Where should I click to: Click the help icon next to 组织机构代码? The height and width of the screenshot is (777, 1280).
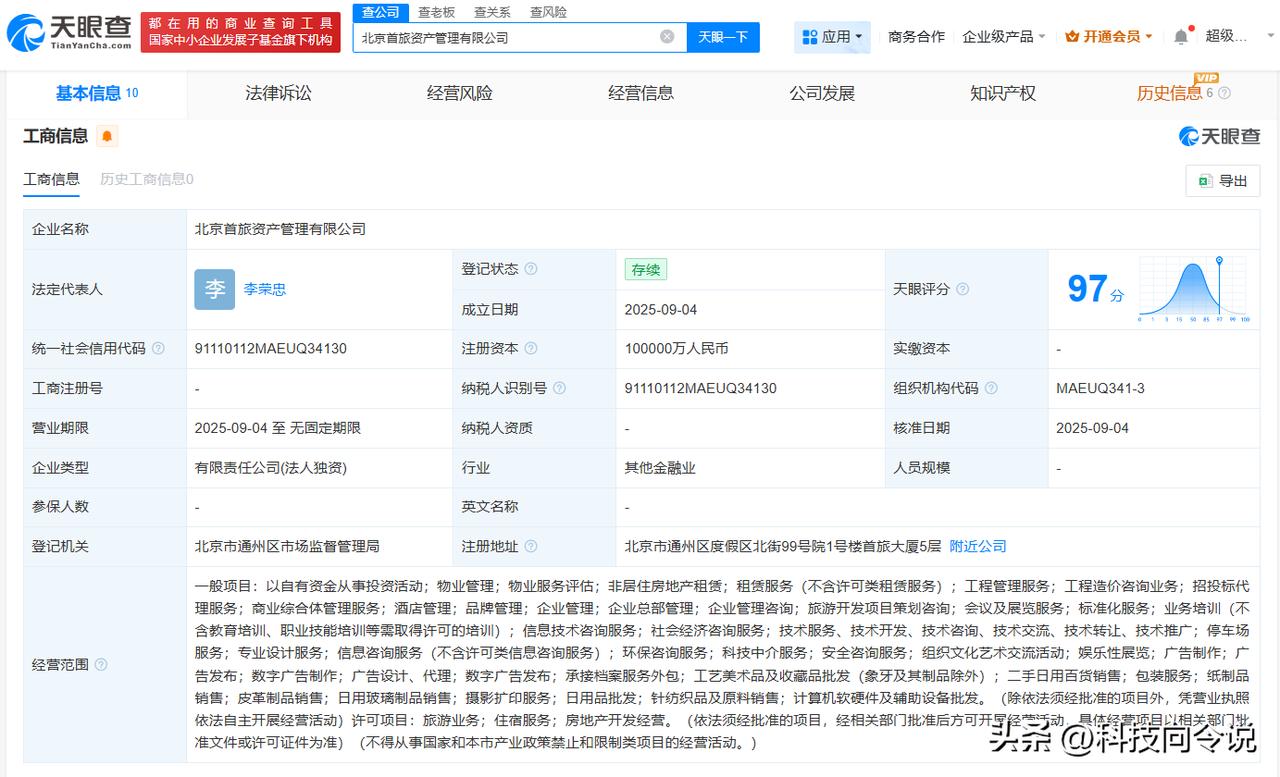click(x=991, y=388)
